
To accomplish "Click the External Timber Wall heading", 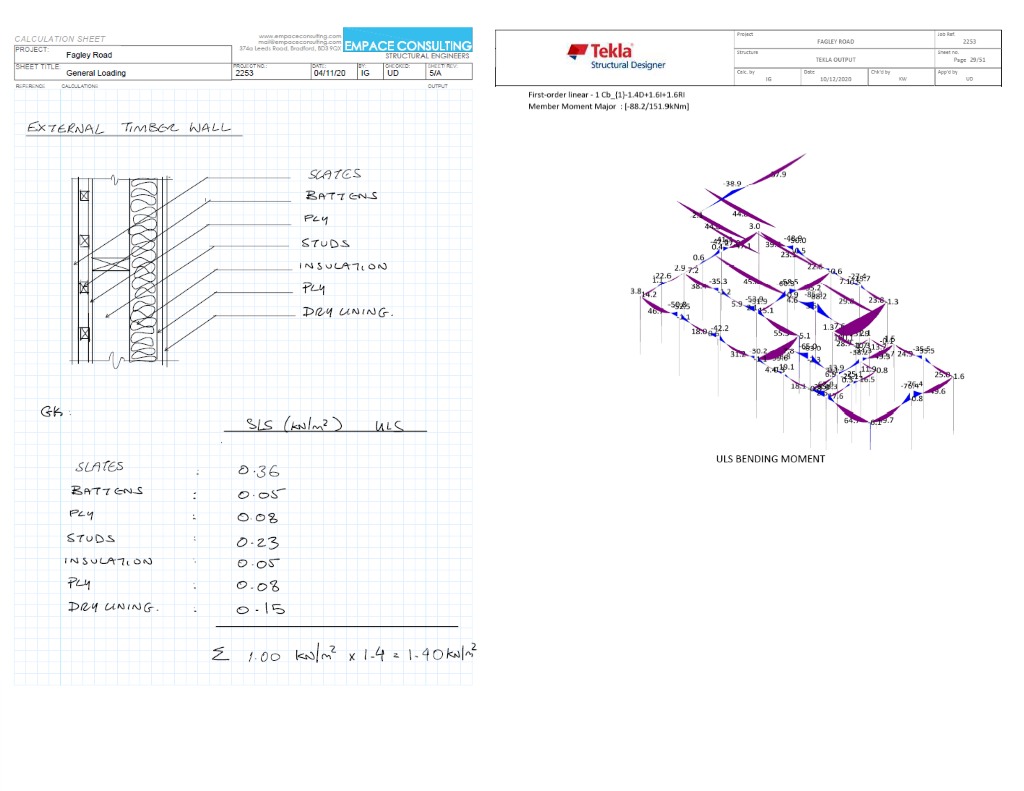I will [x=129, y=127].
